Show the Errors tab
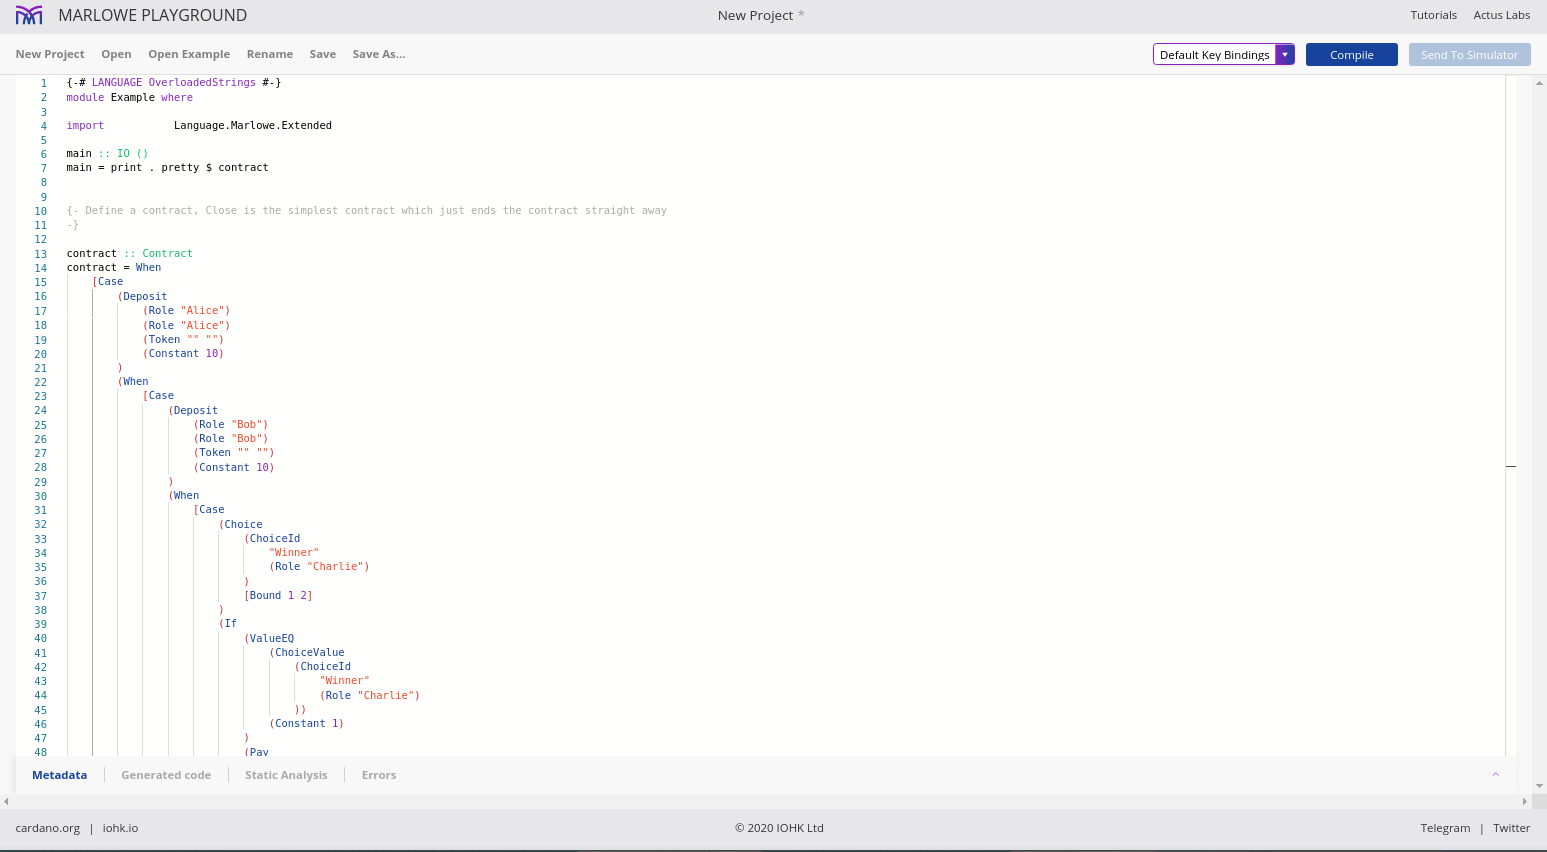This screenshot has width=1547, height=852. tap(379, 775)
